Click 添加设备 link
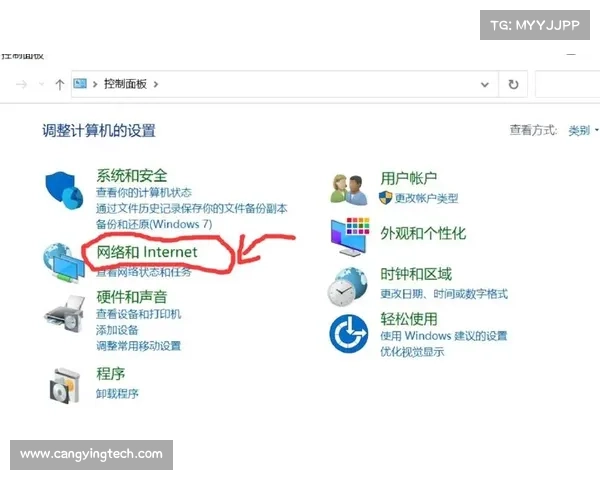This screenshot has height=480, width=600. click(117, 330)
